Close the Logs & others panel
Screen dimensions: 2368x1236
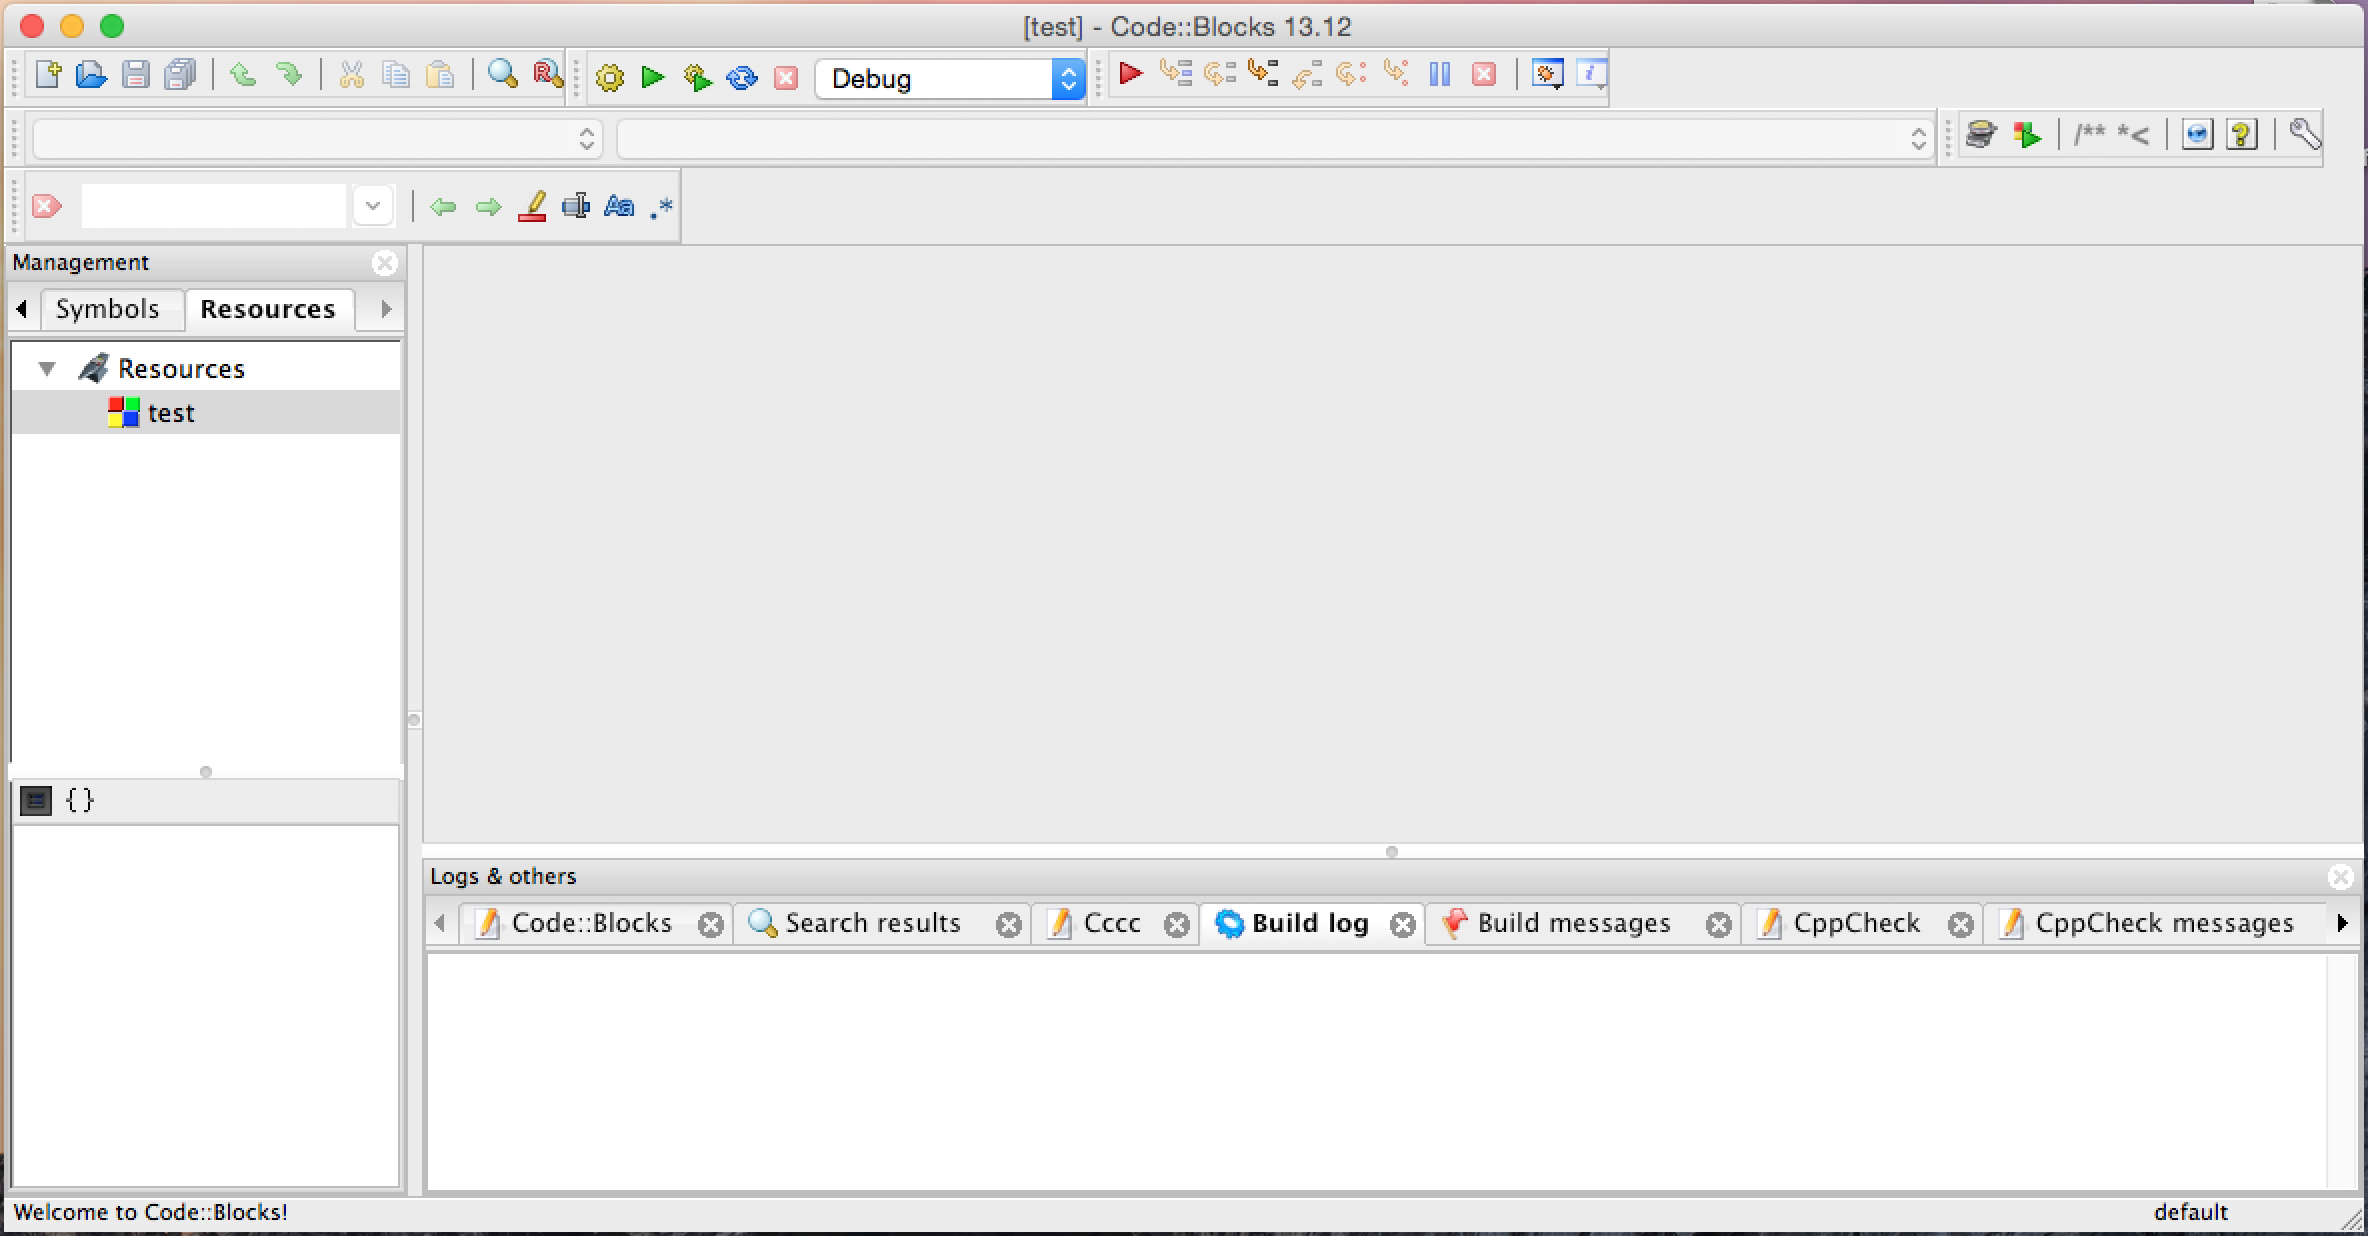(2340, 877)
